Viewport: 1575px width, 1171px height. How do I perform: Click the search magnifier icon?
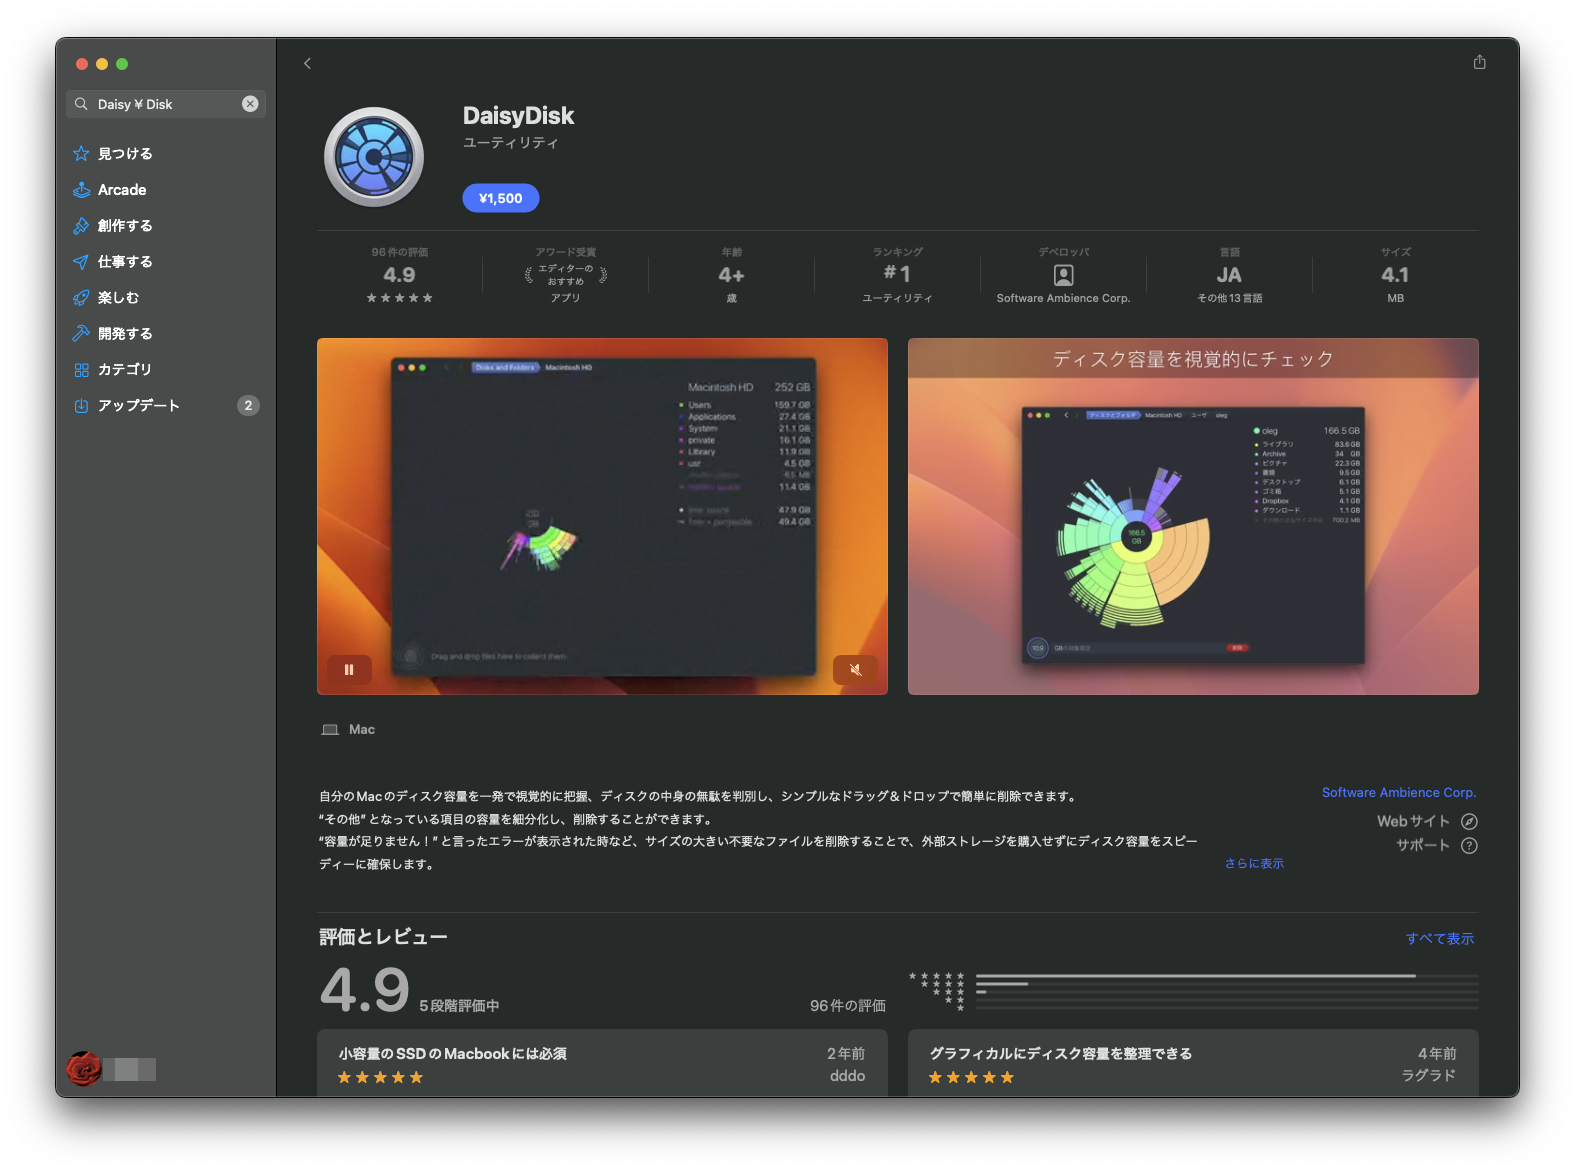coord(81,104)
